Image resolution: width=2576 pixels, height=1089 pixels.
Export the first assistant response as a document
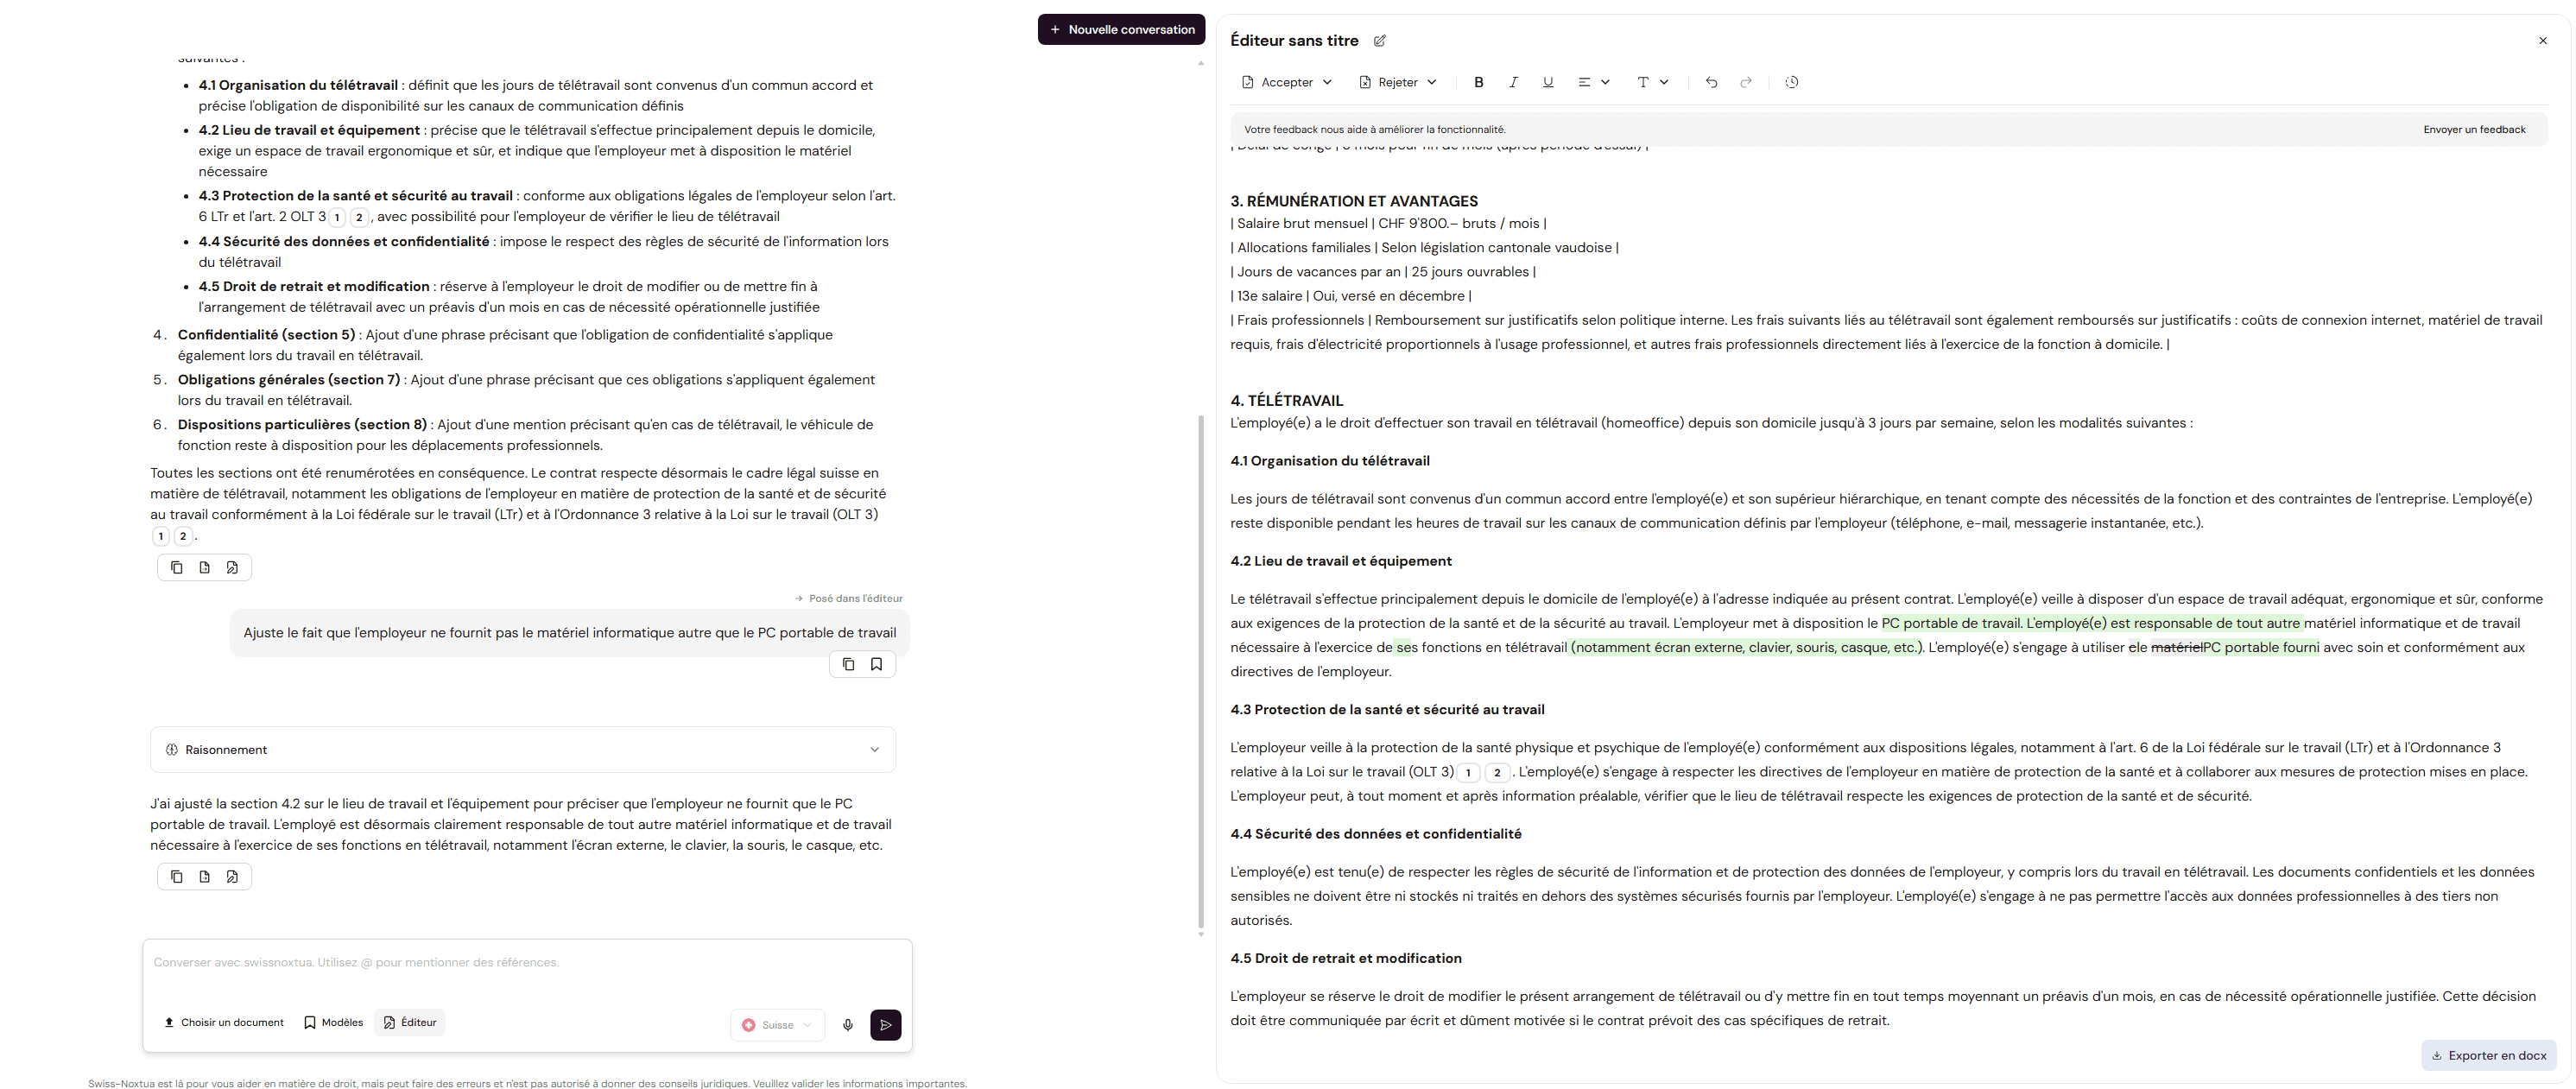coord(205,568)
